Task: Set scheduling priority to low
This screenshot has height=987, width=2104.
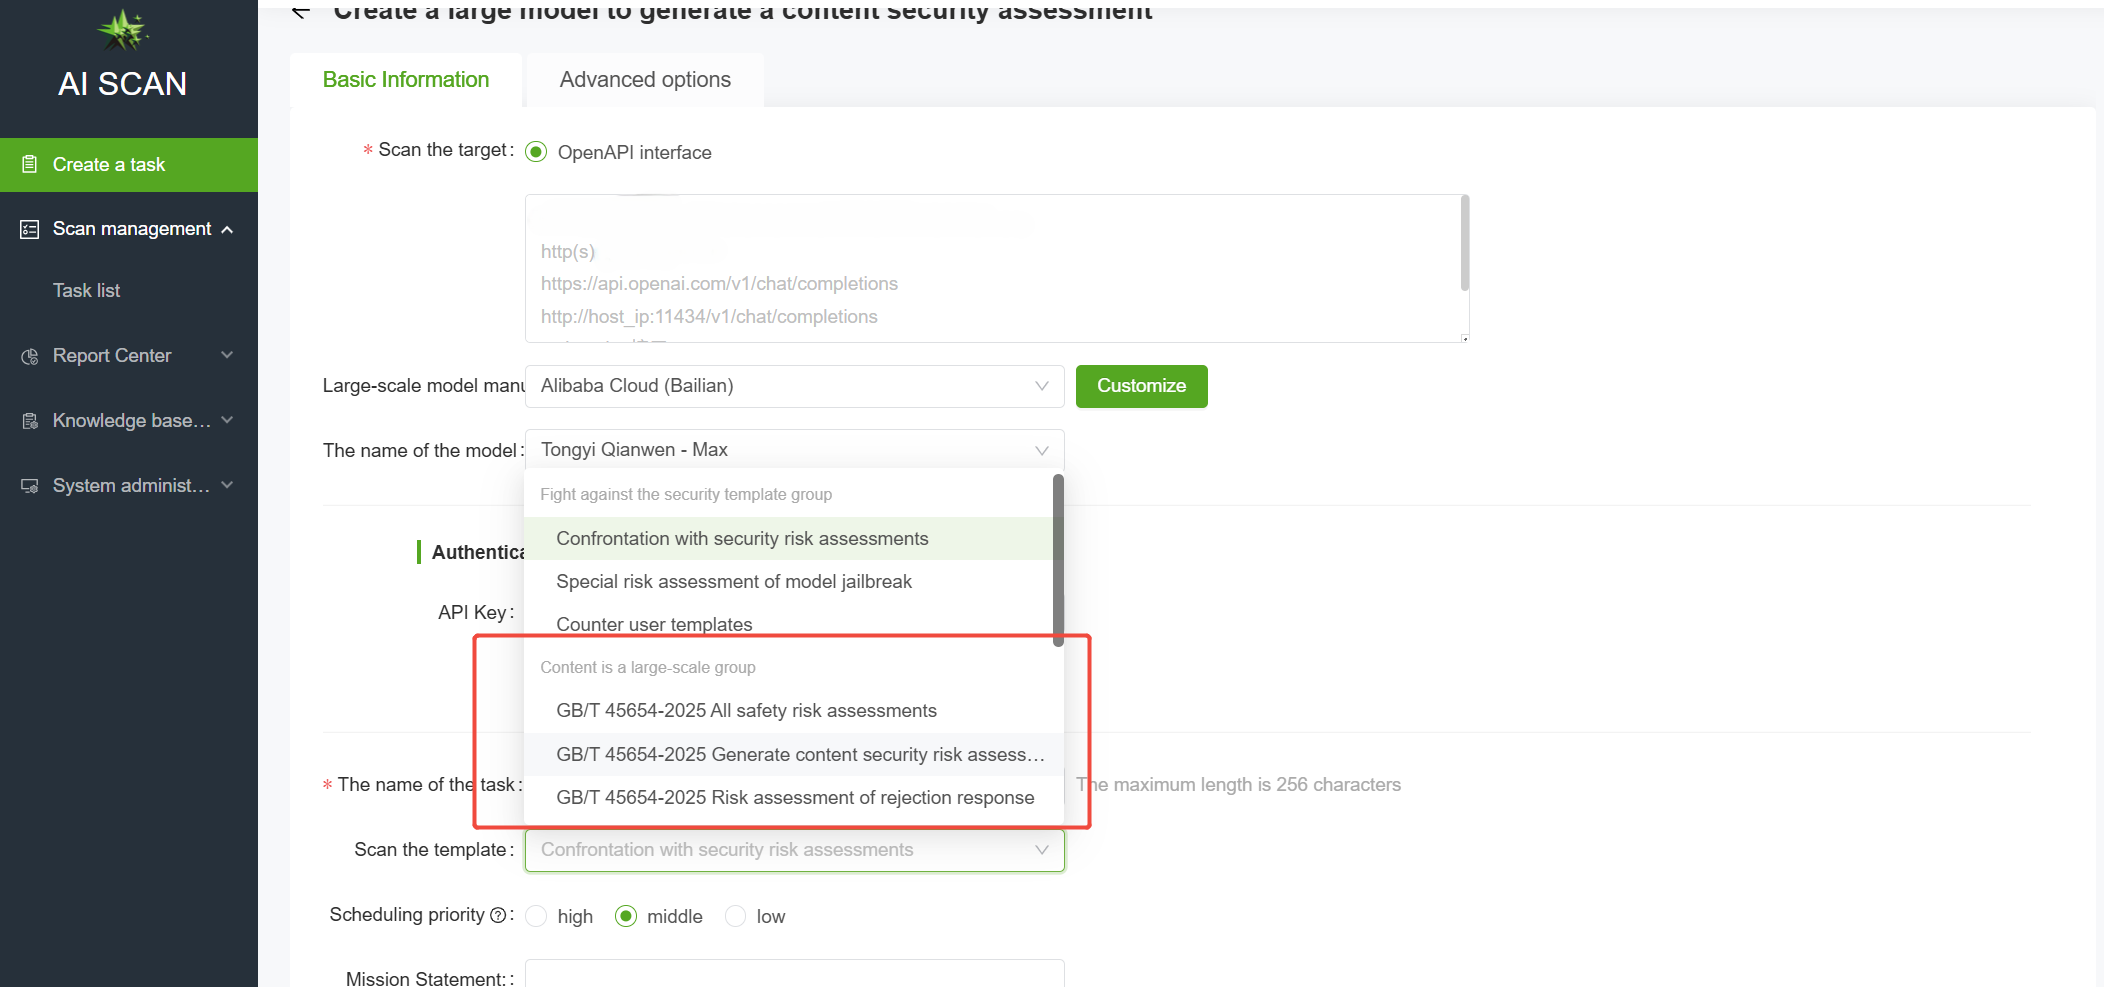Action: pos(736,916)
